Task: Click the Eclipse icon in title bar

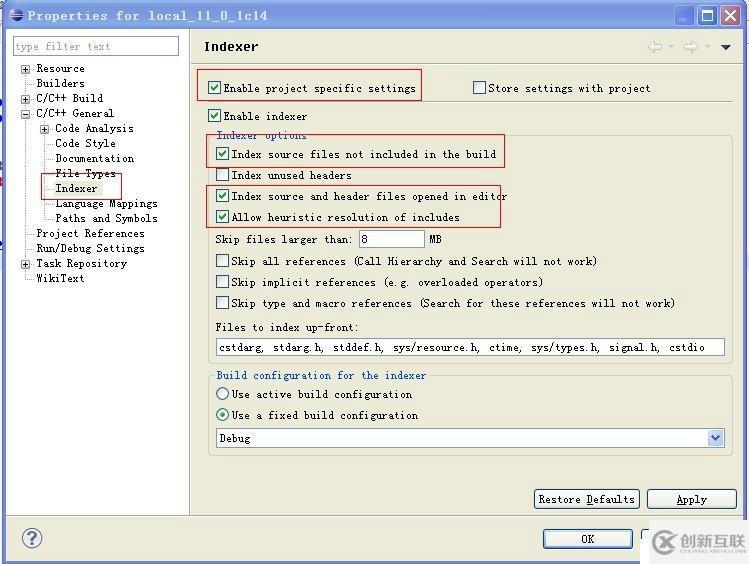Action: tap(16, 15)
